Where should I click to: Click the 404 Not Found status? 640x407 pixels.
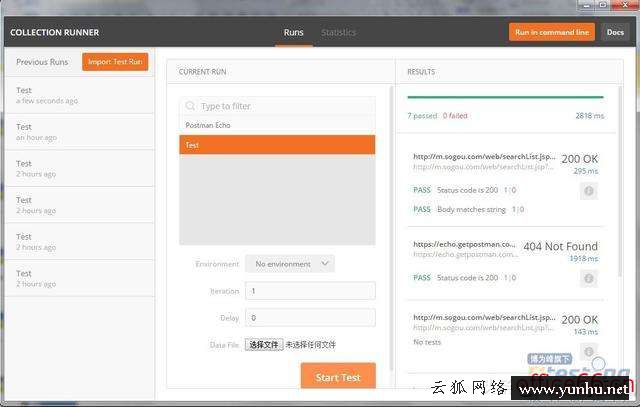point(560,246)
